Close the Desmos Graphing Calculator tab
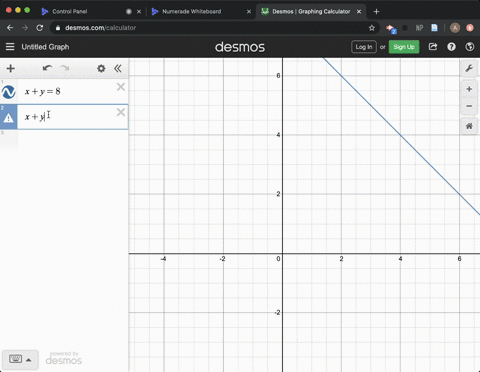 tap(359, 12)
